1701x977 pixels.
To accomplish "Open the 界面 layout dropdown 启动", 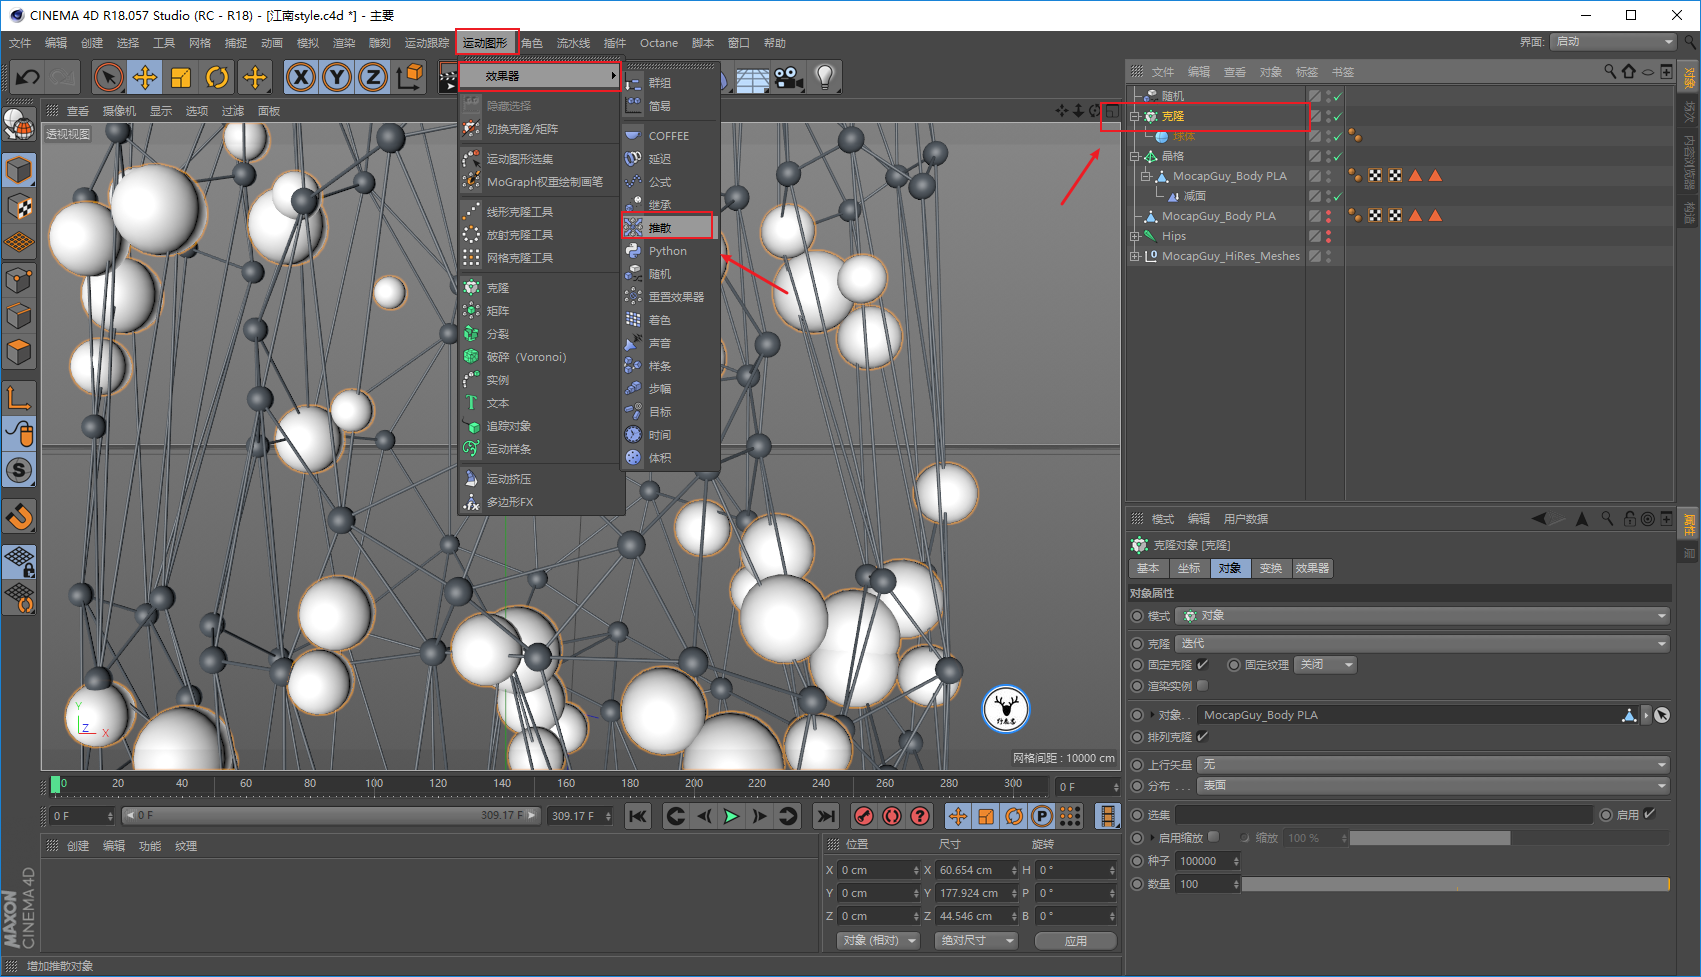I will (1613, 41).
